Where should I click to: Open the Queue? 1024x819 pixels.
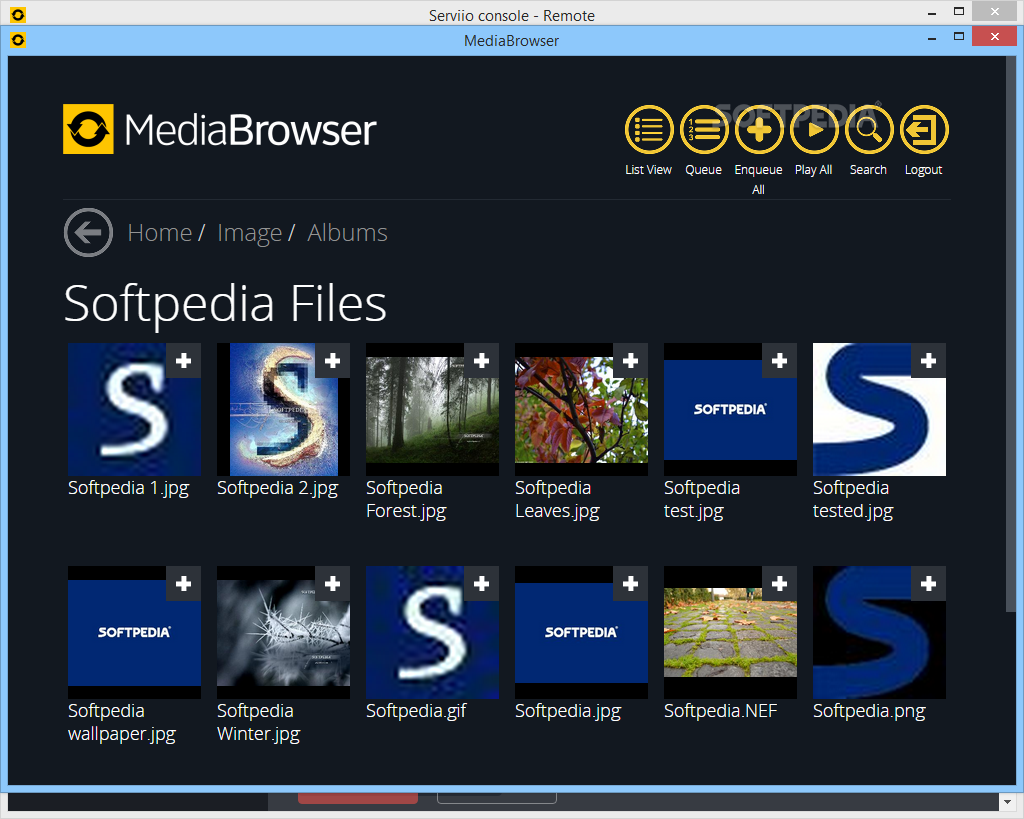[703, 129]
